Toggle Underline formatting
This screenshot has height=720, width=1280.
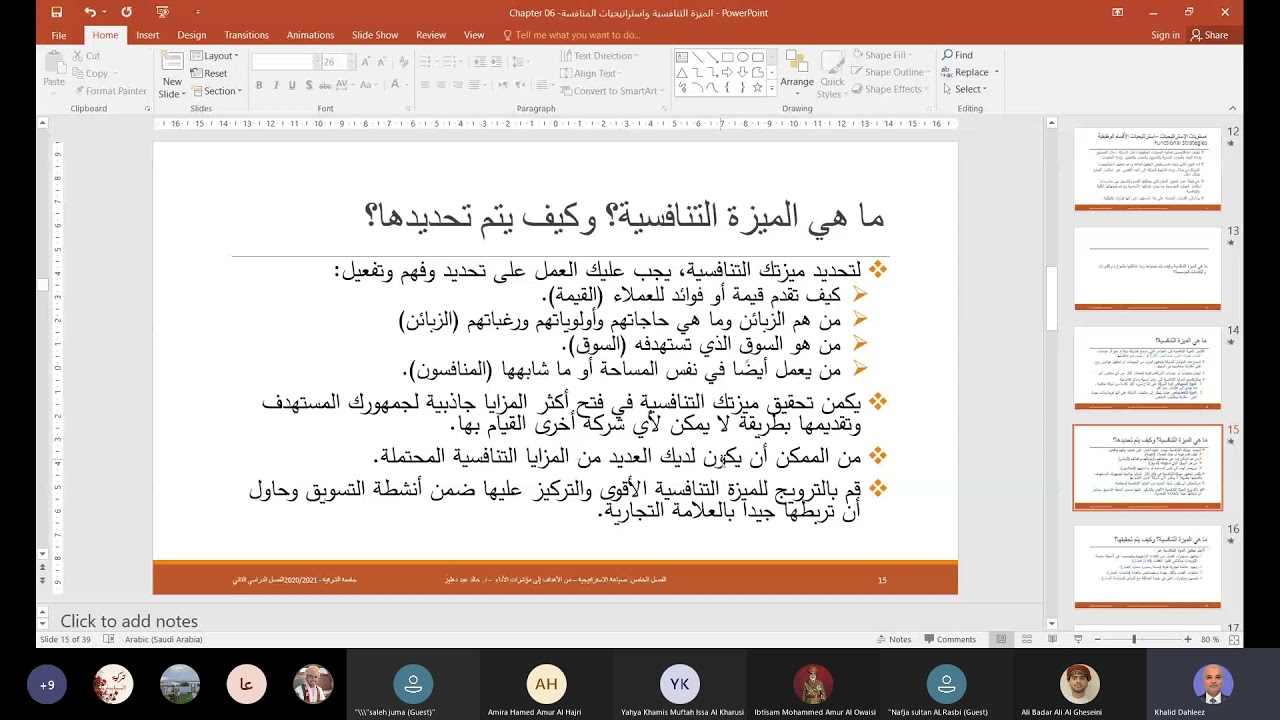[292, 85]
